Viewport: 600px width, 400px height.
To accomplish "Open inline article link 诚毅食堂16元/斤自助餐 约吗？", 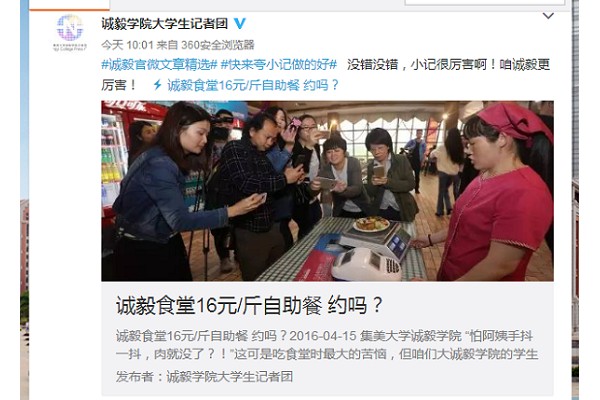I will [x=253, y=85].
